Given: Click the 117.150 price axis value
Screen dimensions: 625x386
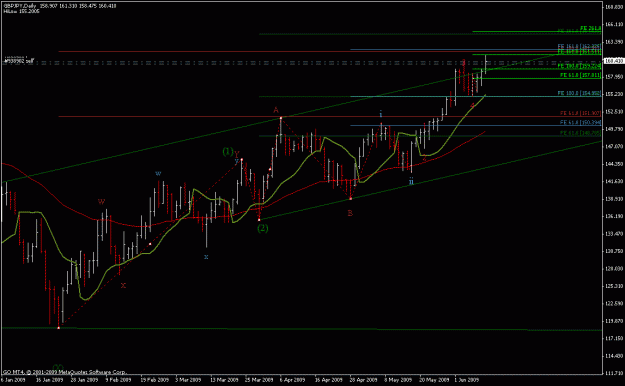Looking at the screenshot, I should 614,338.
